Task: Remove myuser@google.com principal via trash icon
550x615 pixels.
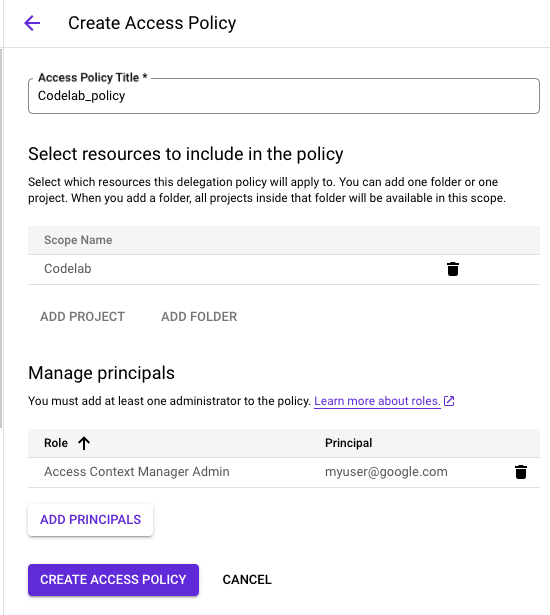Action: pos(521,472)
